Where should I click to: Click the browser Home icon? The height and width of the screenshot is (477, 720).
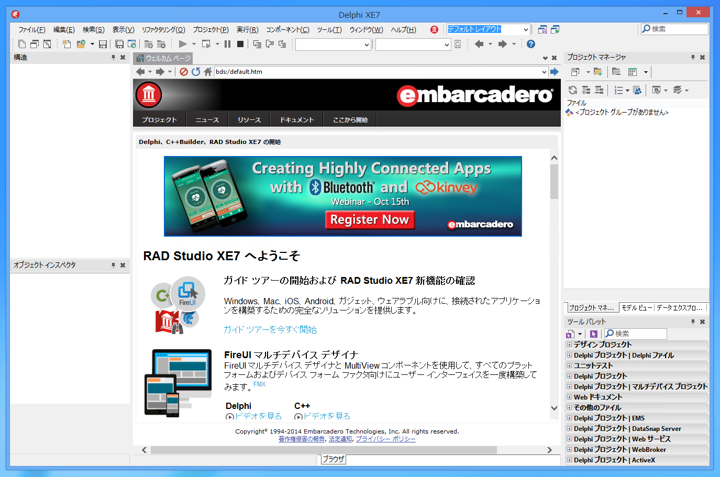click(208, 72)
